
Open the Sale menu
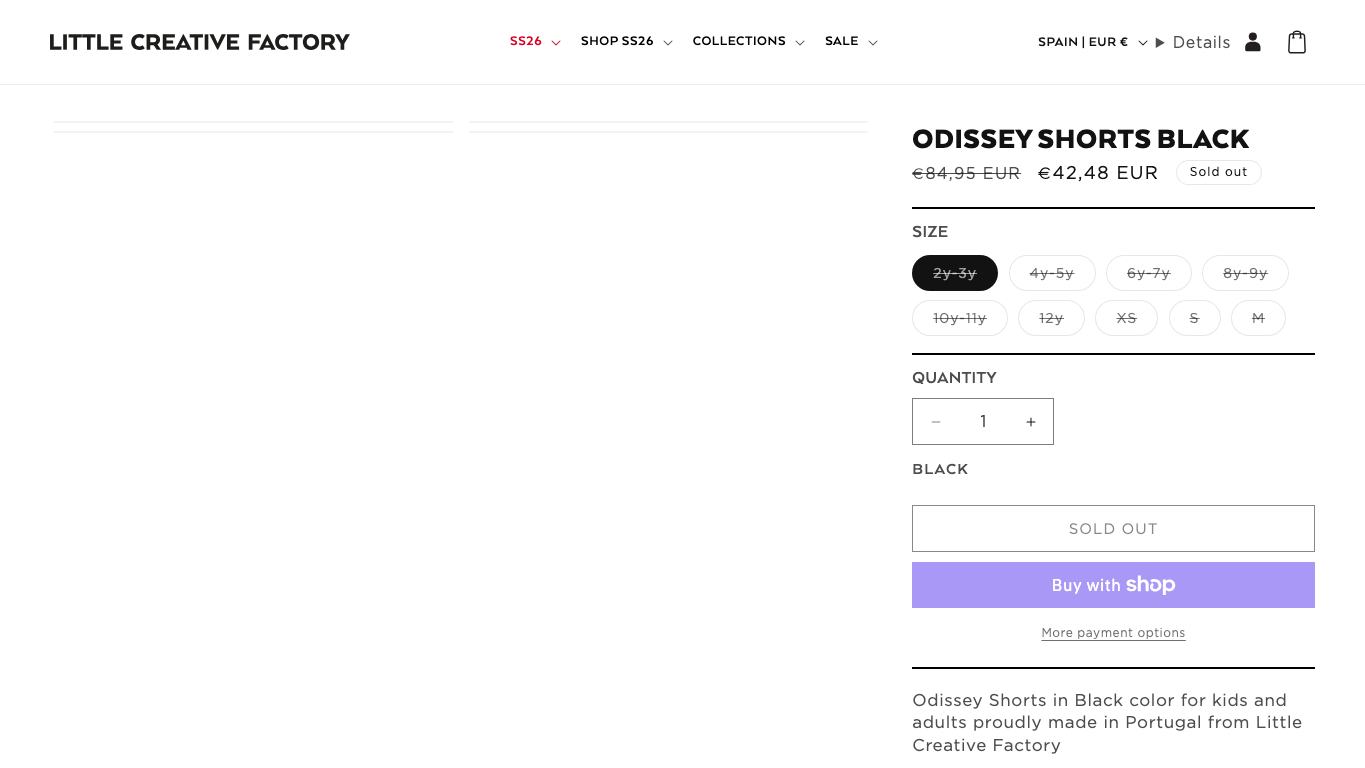(851, 42)
